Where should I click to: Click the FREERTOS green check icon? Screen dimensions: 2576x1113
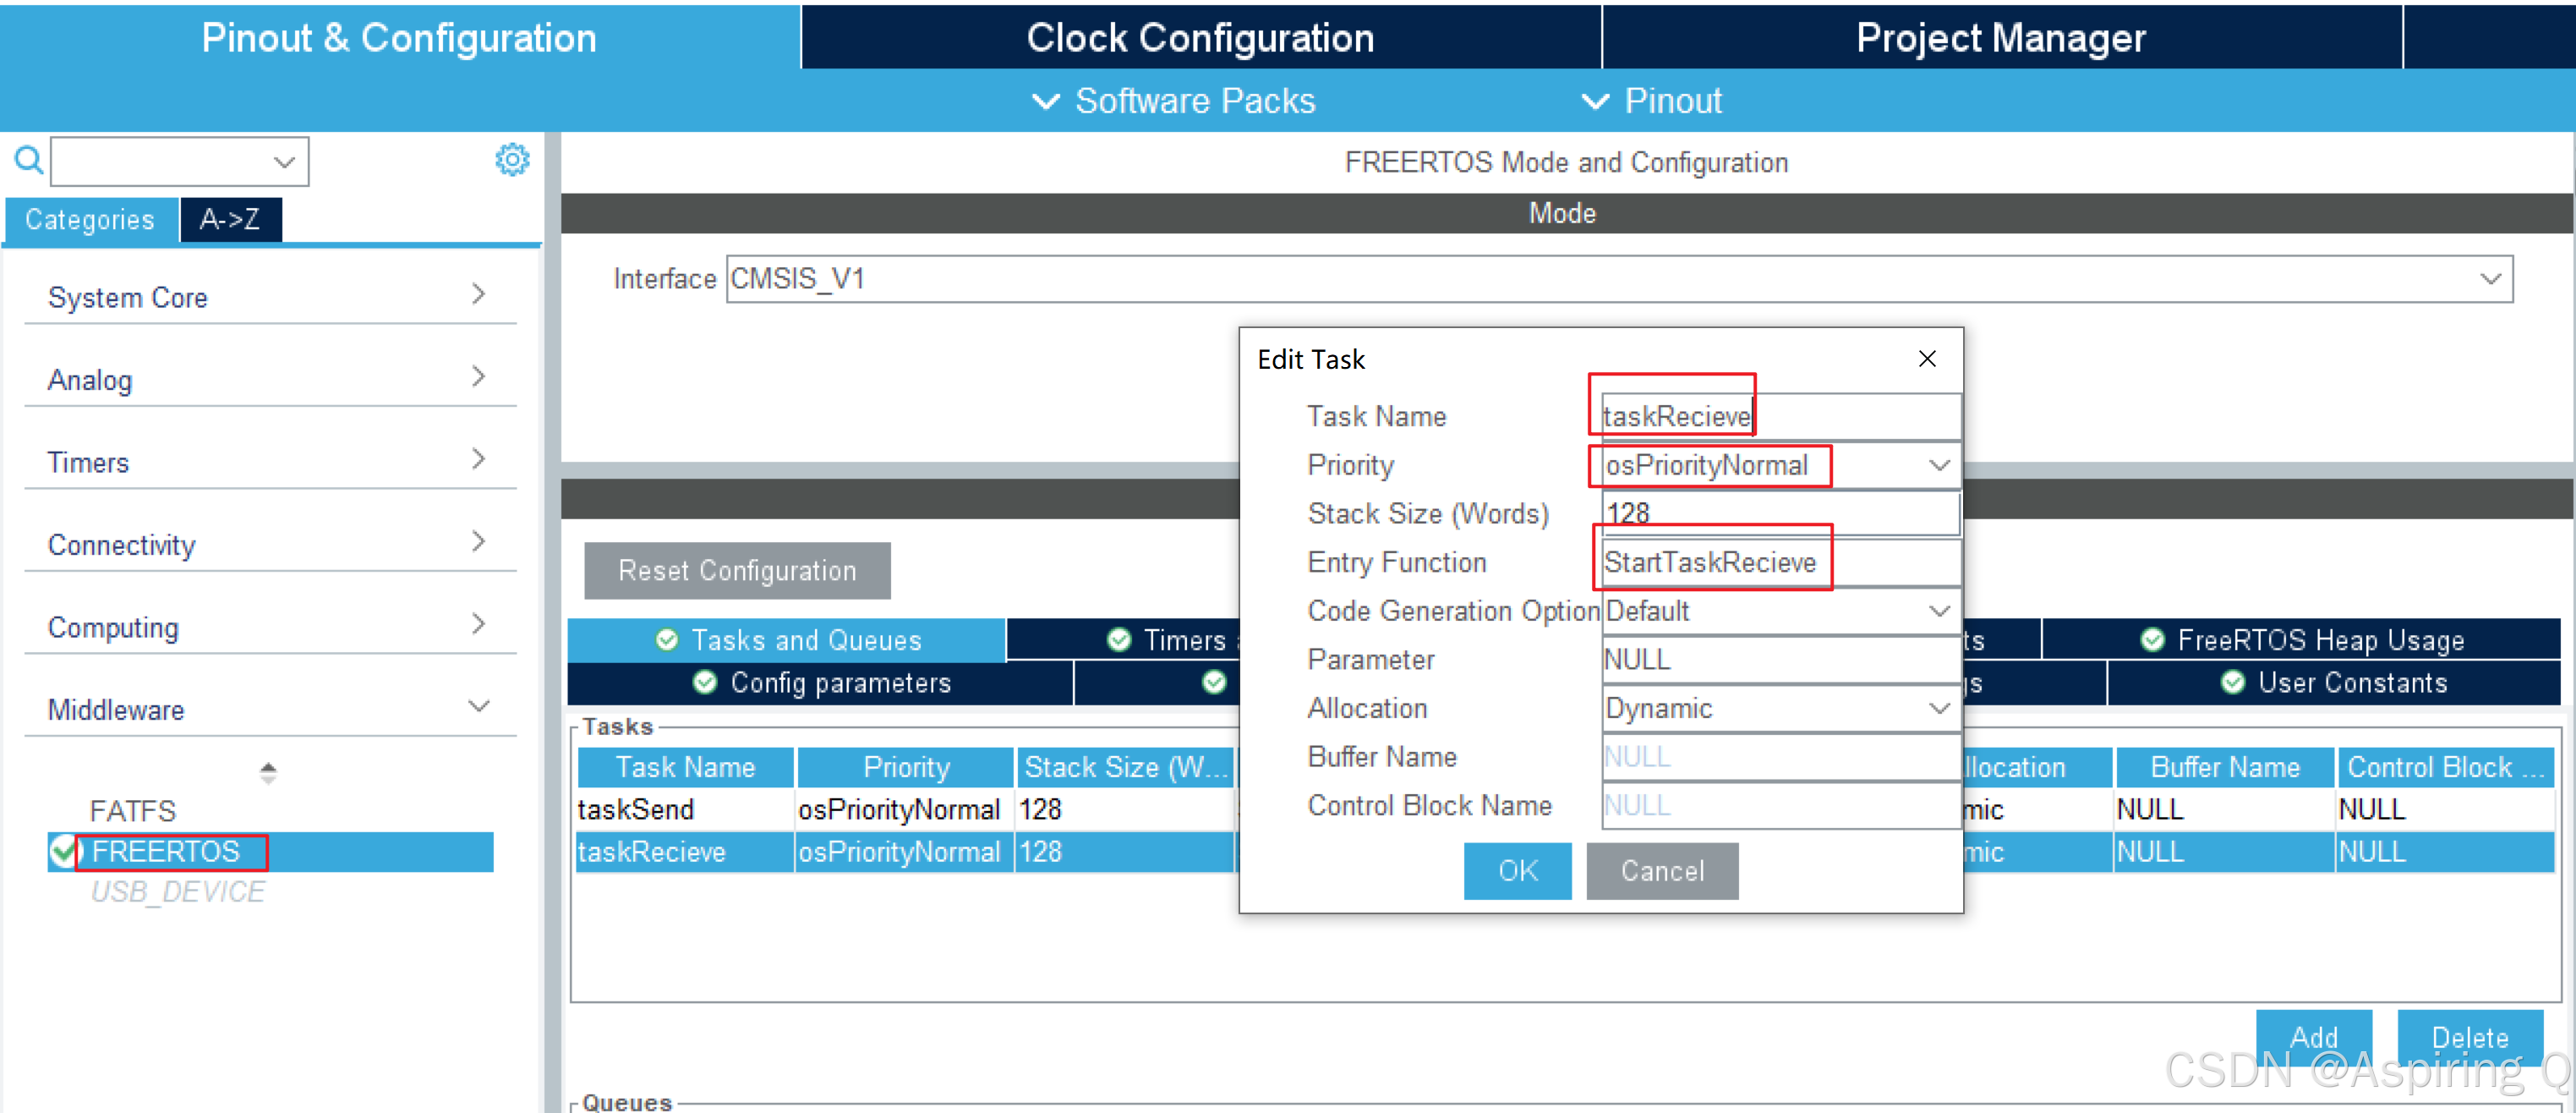63,852
